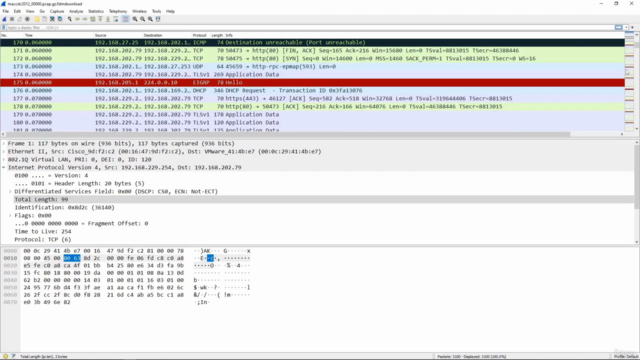Open the Go menu

42,11
